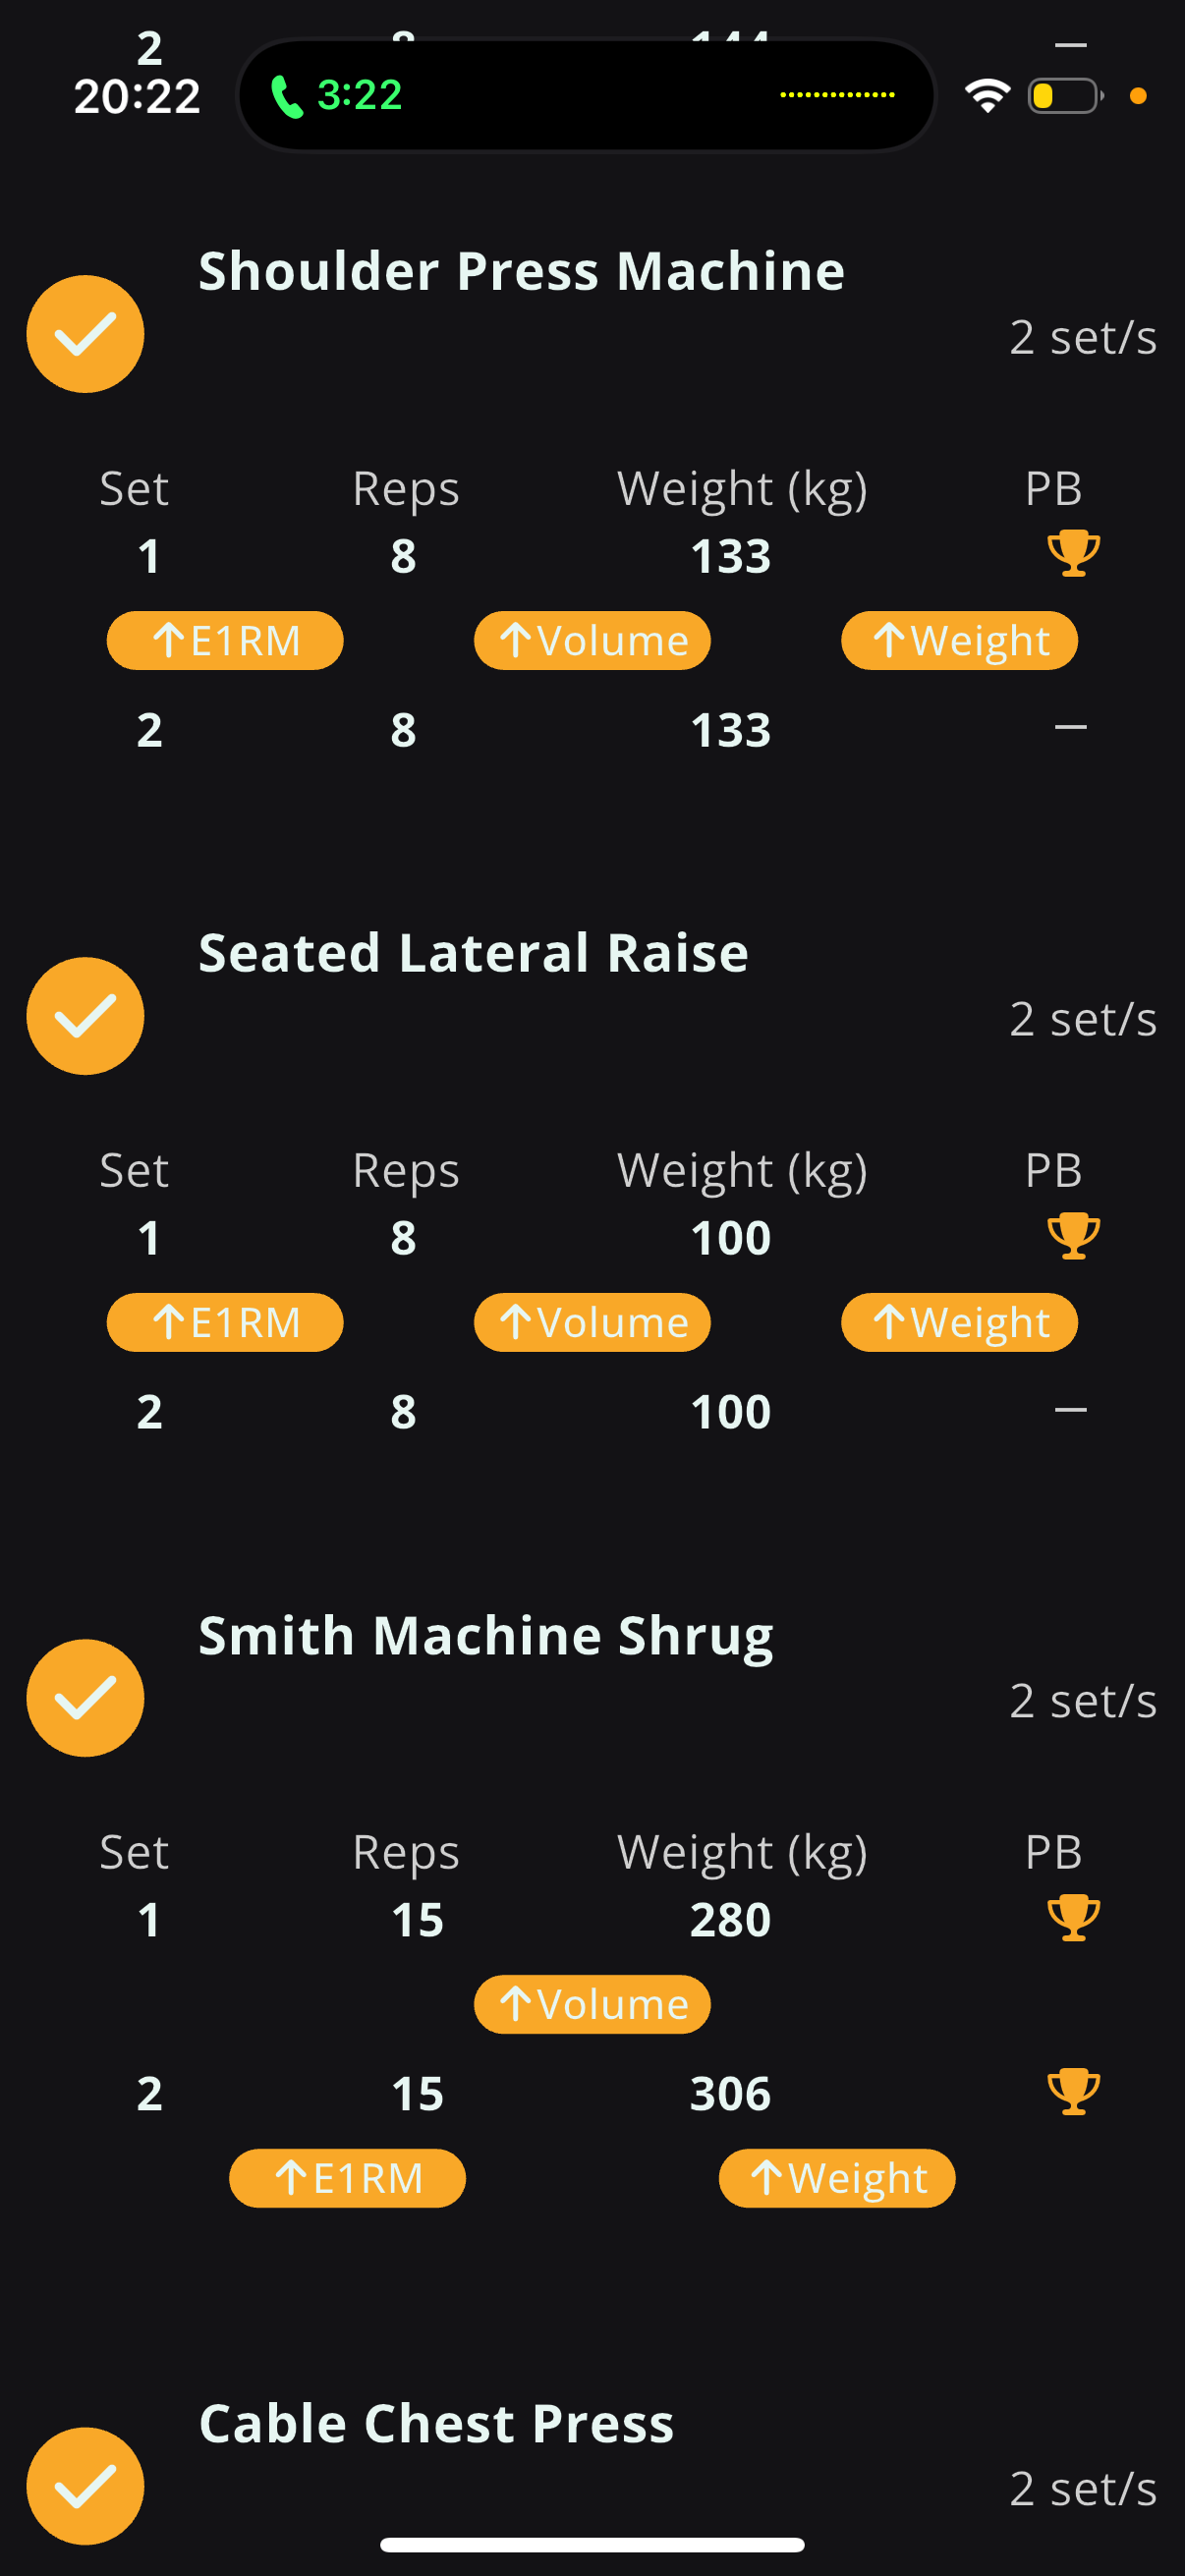
Task: Toggle the Smith Machine Shrug completion checkmark
Action: [86, 1698]
